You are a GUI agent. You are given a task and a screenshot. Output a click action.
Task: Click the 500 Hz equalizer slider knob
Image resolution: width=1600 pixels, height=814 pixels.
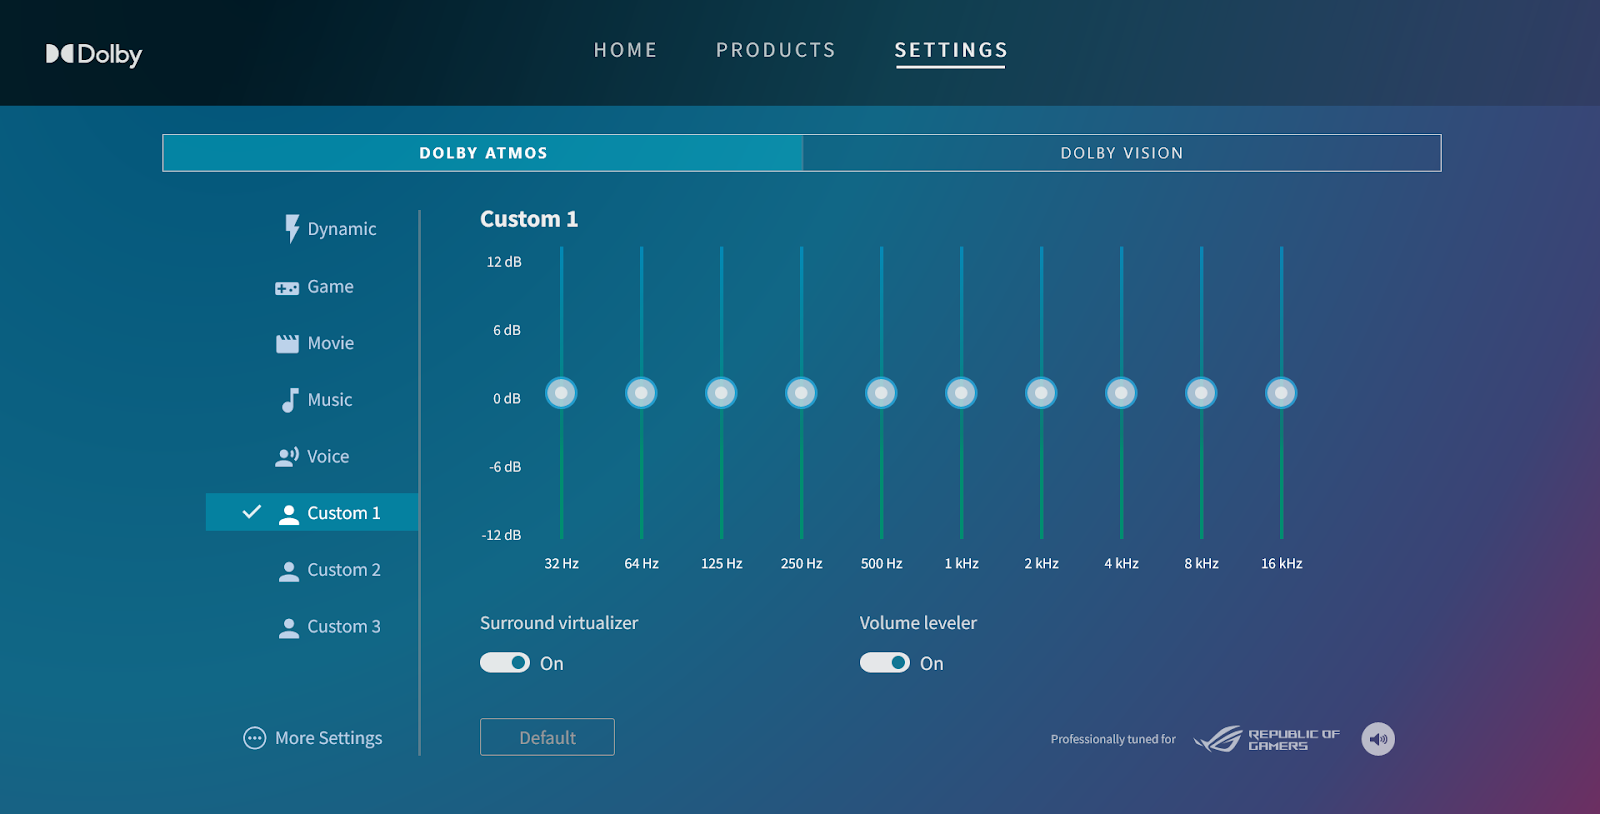881,393
